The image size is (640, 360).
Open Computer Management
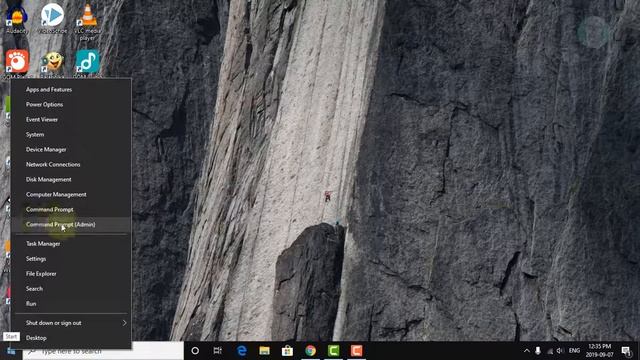pyautogui.click(x=71, y=194)
